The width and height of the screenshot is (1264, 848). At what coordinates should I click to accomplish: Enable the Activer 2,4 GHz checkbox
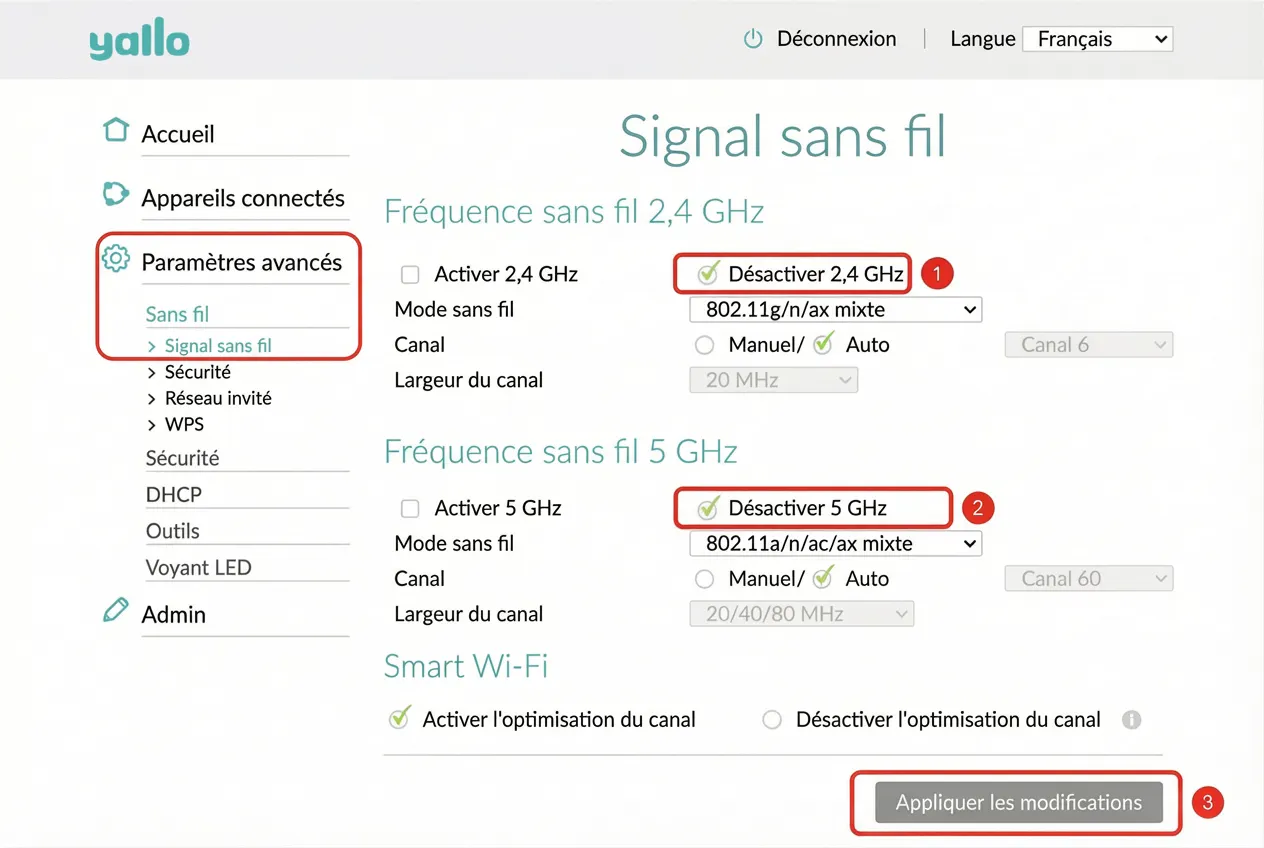(410, 274)
